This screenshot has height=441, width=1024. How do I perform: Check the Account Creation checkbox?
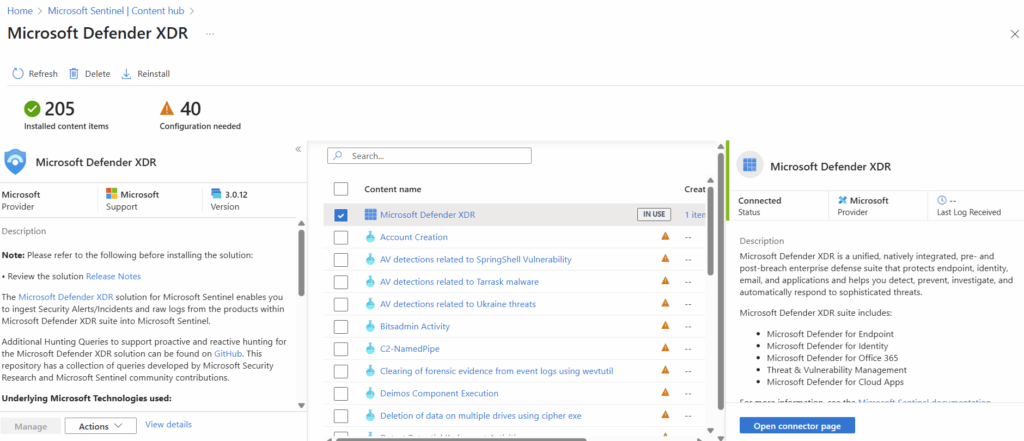point(341,237)
